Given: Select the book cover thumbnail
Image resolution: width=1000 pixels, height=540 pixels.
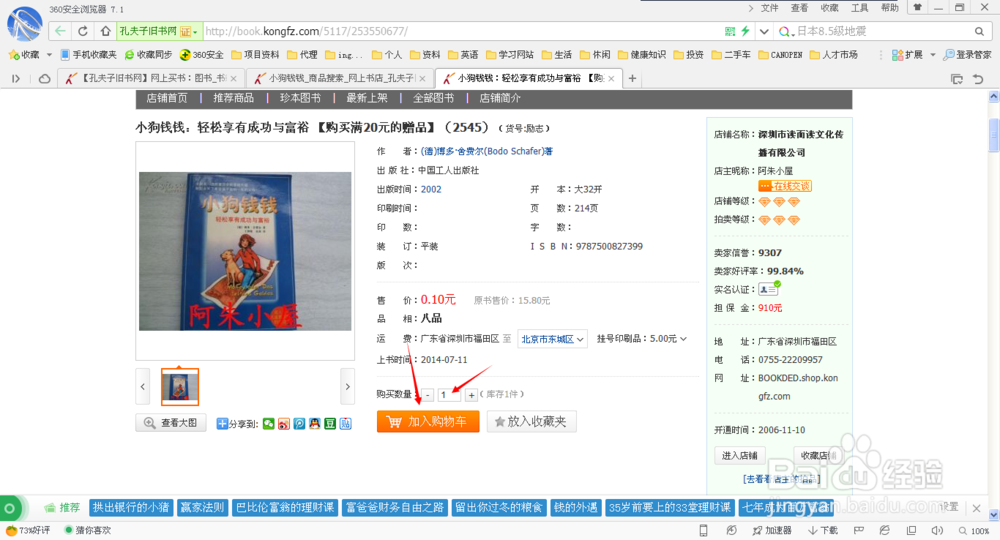Looking at the screenshot, I should [180, 386].
